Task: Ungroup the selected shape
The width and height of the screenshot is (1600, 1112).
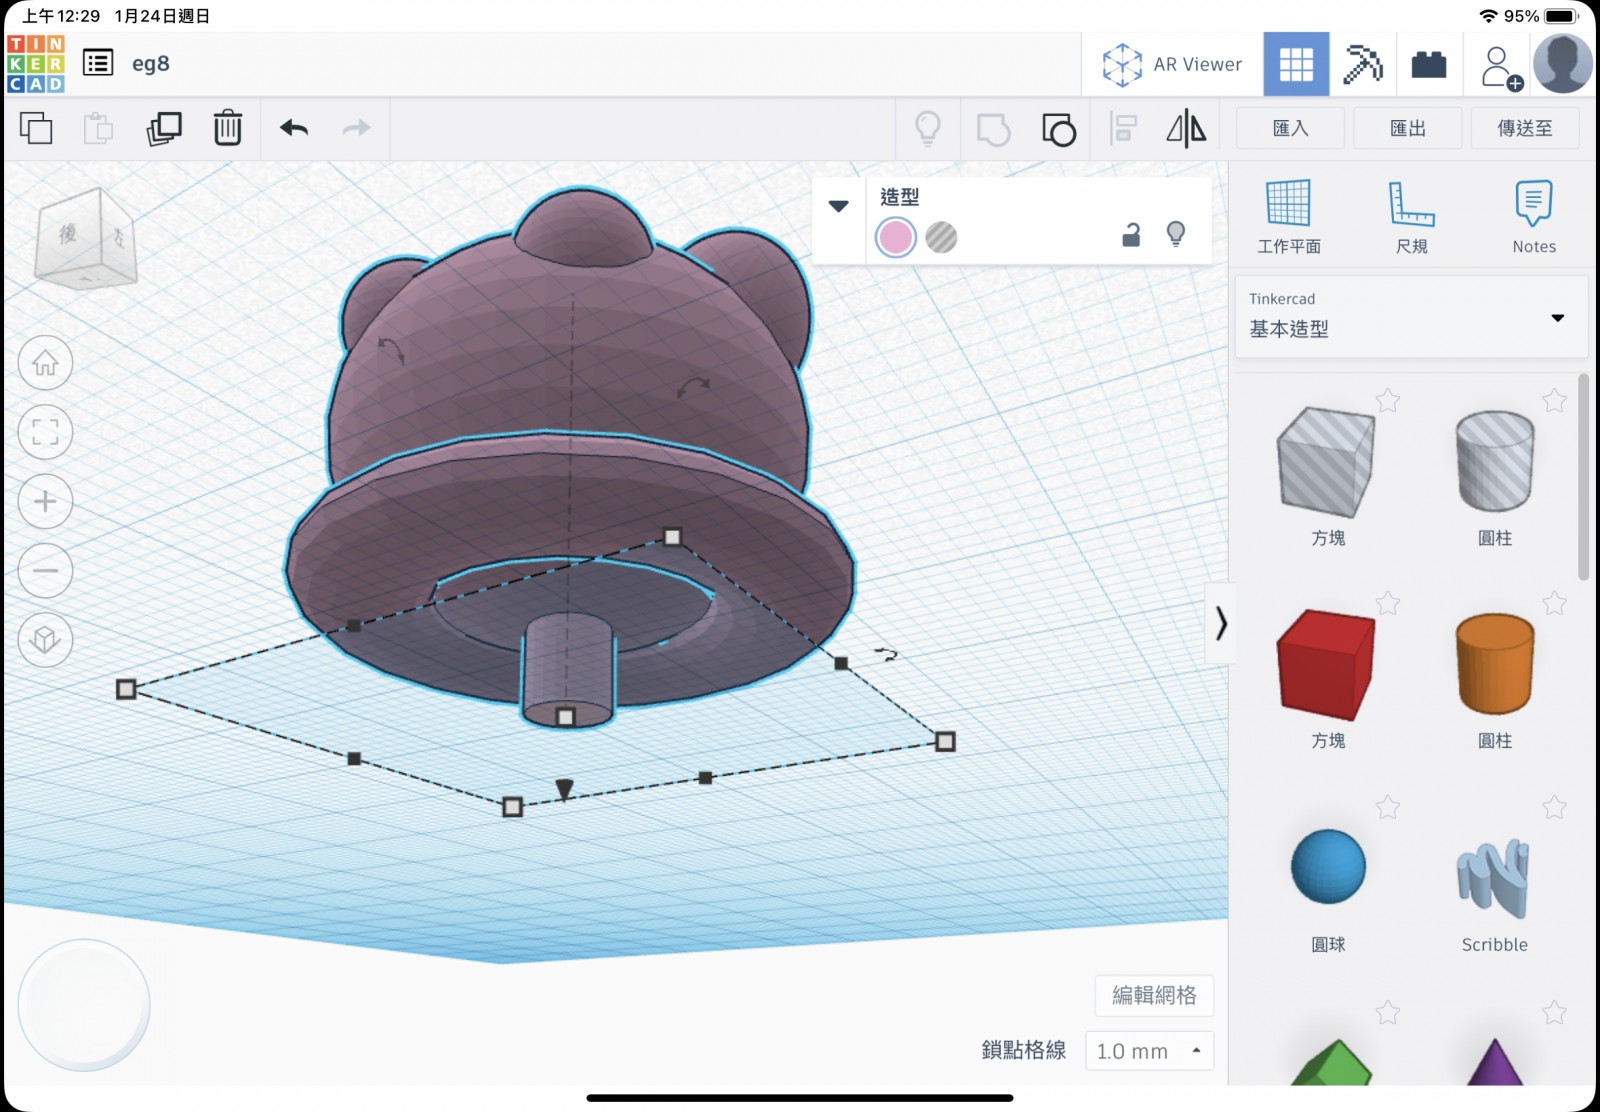Action: (1059, 129)
